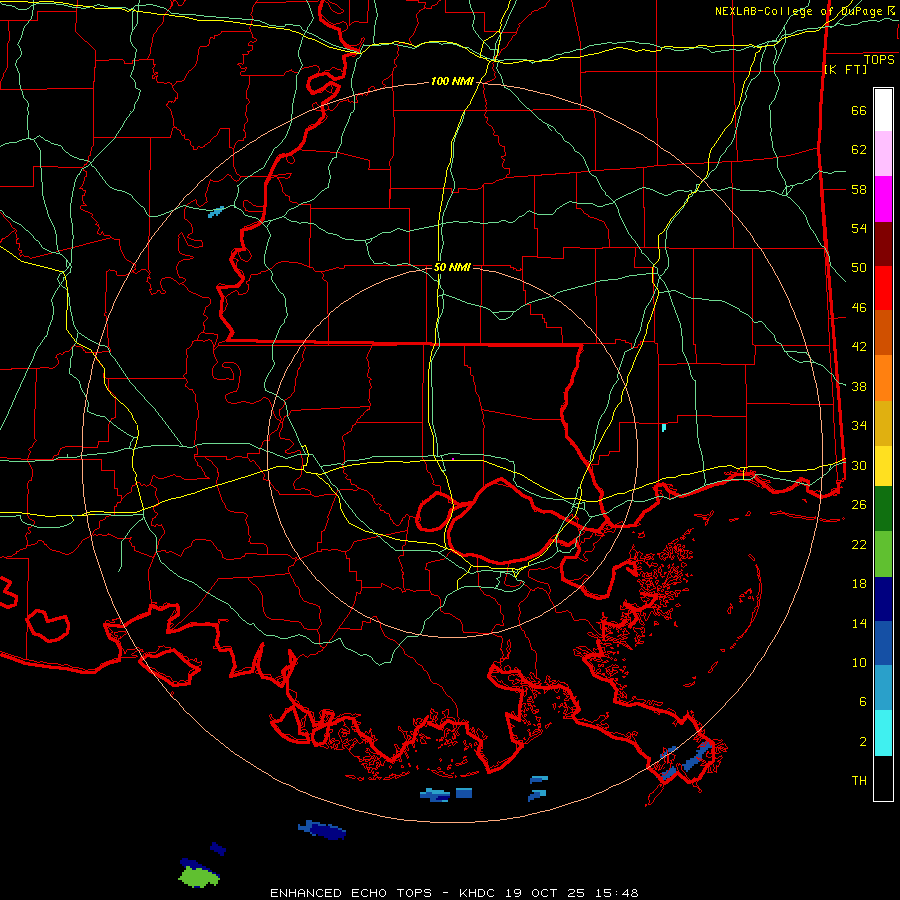Screen dimensions: 900x900
Task: Click the 38 legend value
Action: click(859, 386)
